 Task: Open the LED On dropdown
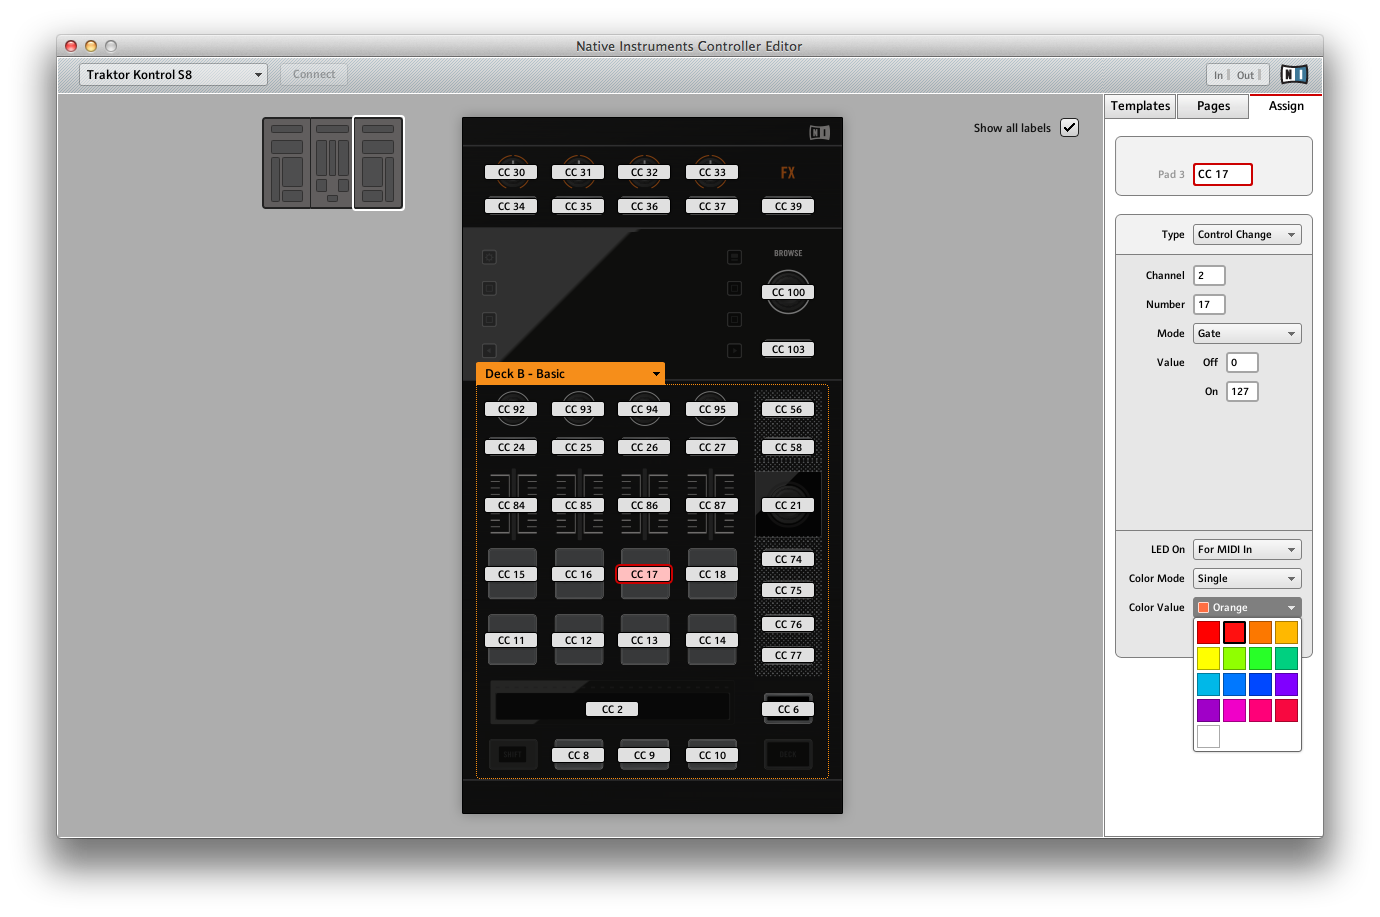pos(1247,549)
